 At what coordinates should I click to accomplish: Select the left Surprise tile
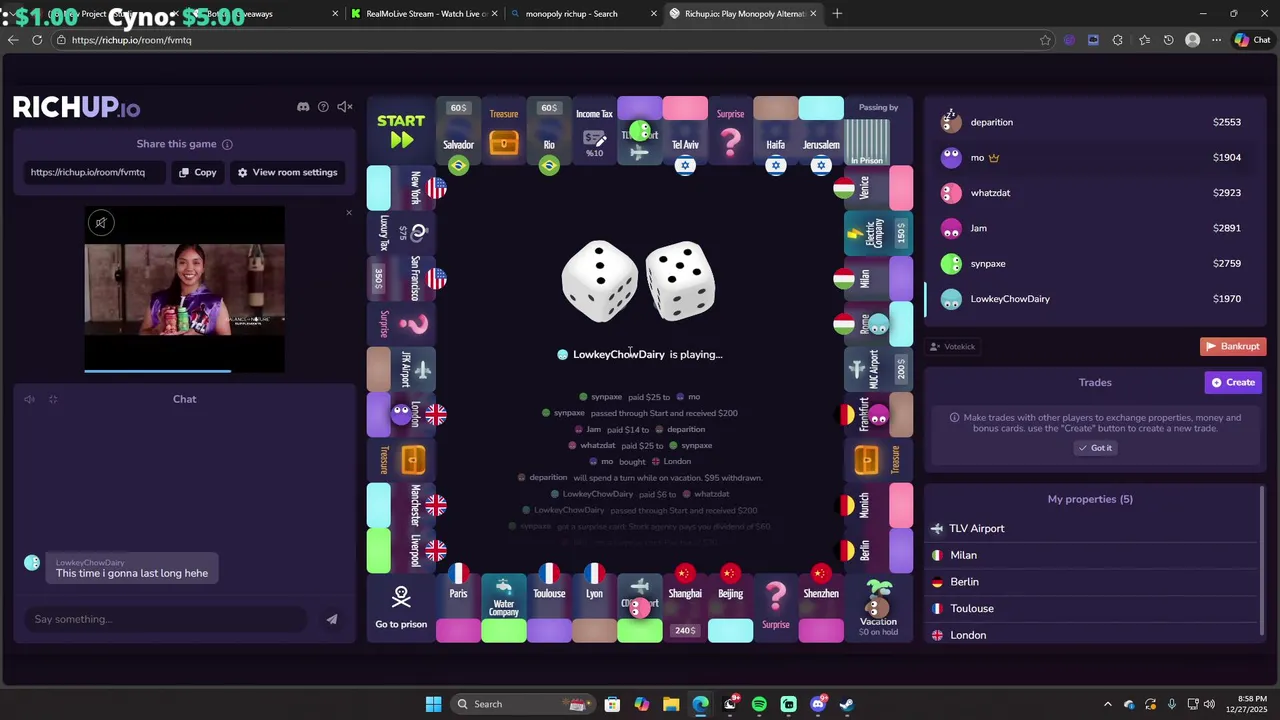point(401,323)
